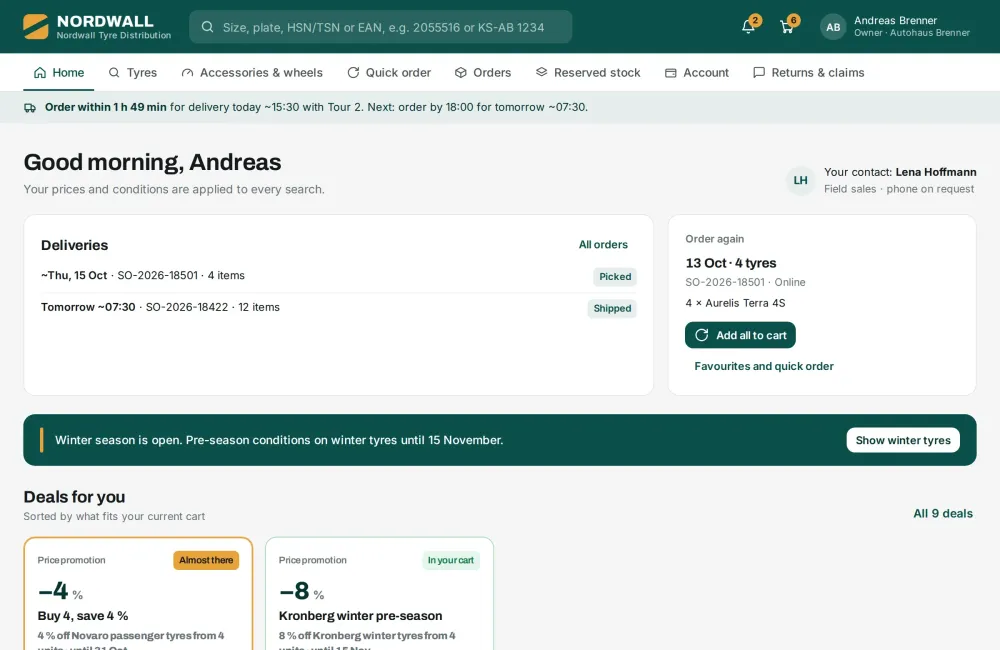Image resolution: width=1000 pixels, height=650 pixels.
Task: Open the Orders tab
Action: pos(483,73)
